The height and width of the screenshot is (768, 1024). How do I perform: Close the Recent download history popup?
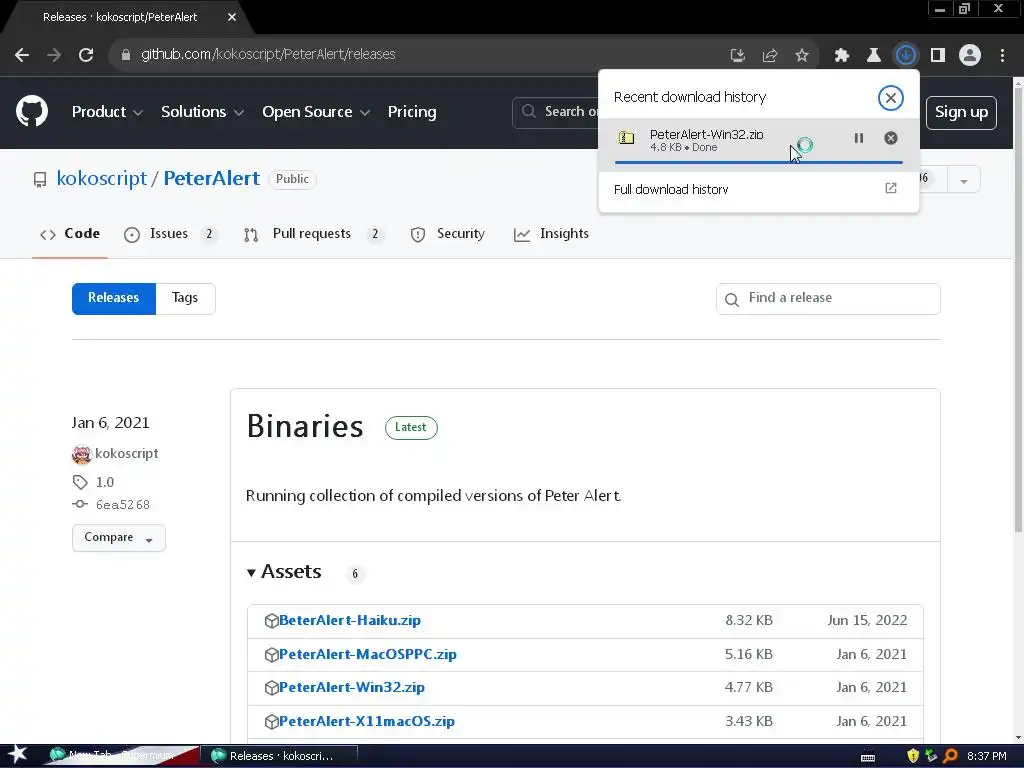click(x=891, y=98)
